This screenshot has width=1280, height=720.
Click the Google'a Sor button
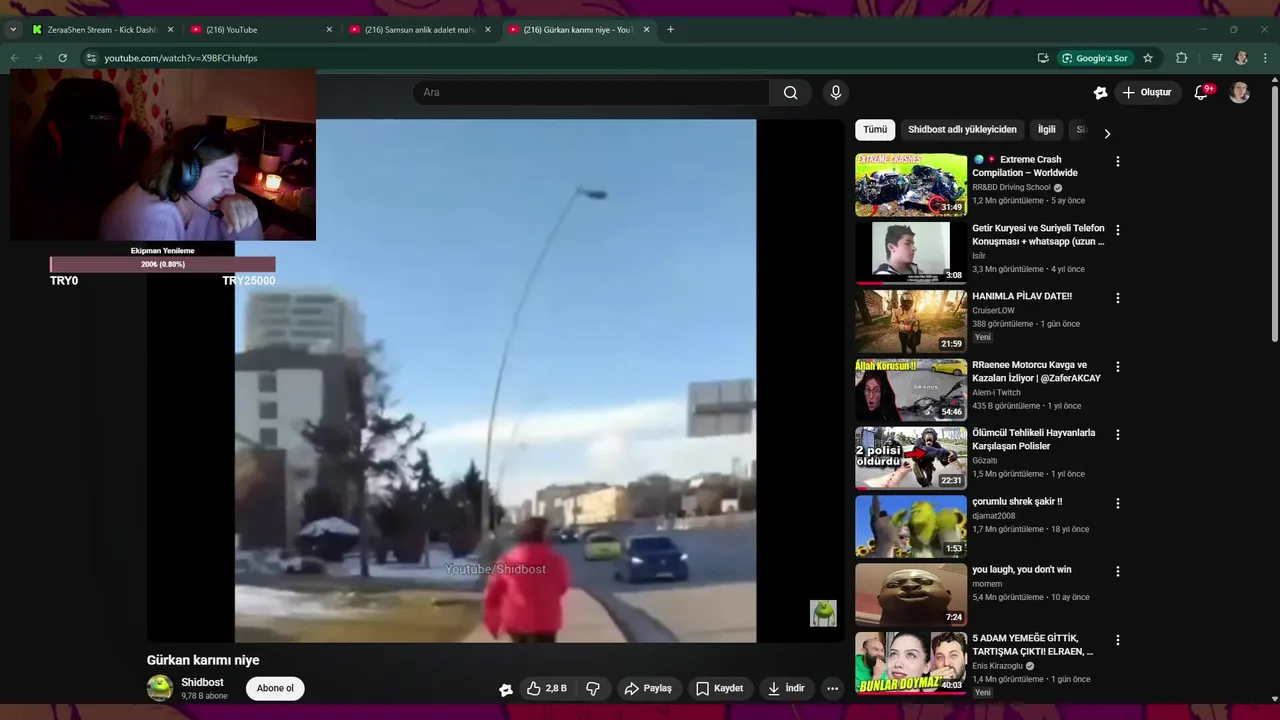click(1095, 58)
